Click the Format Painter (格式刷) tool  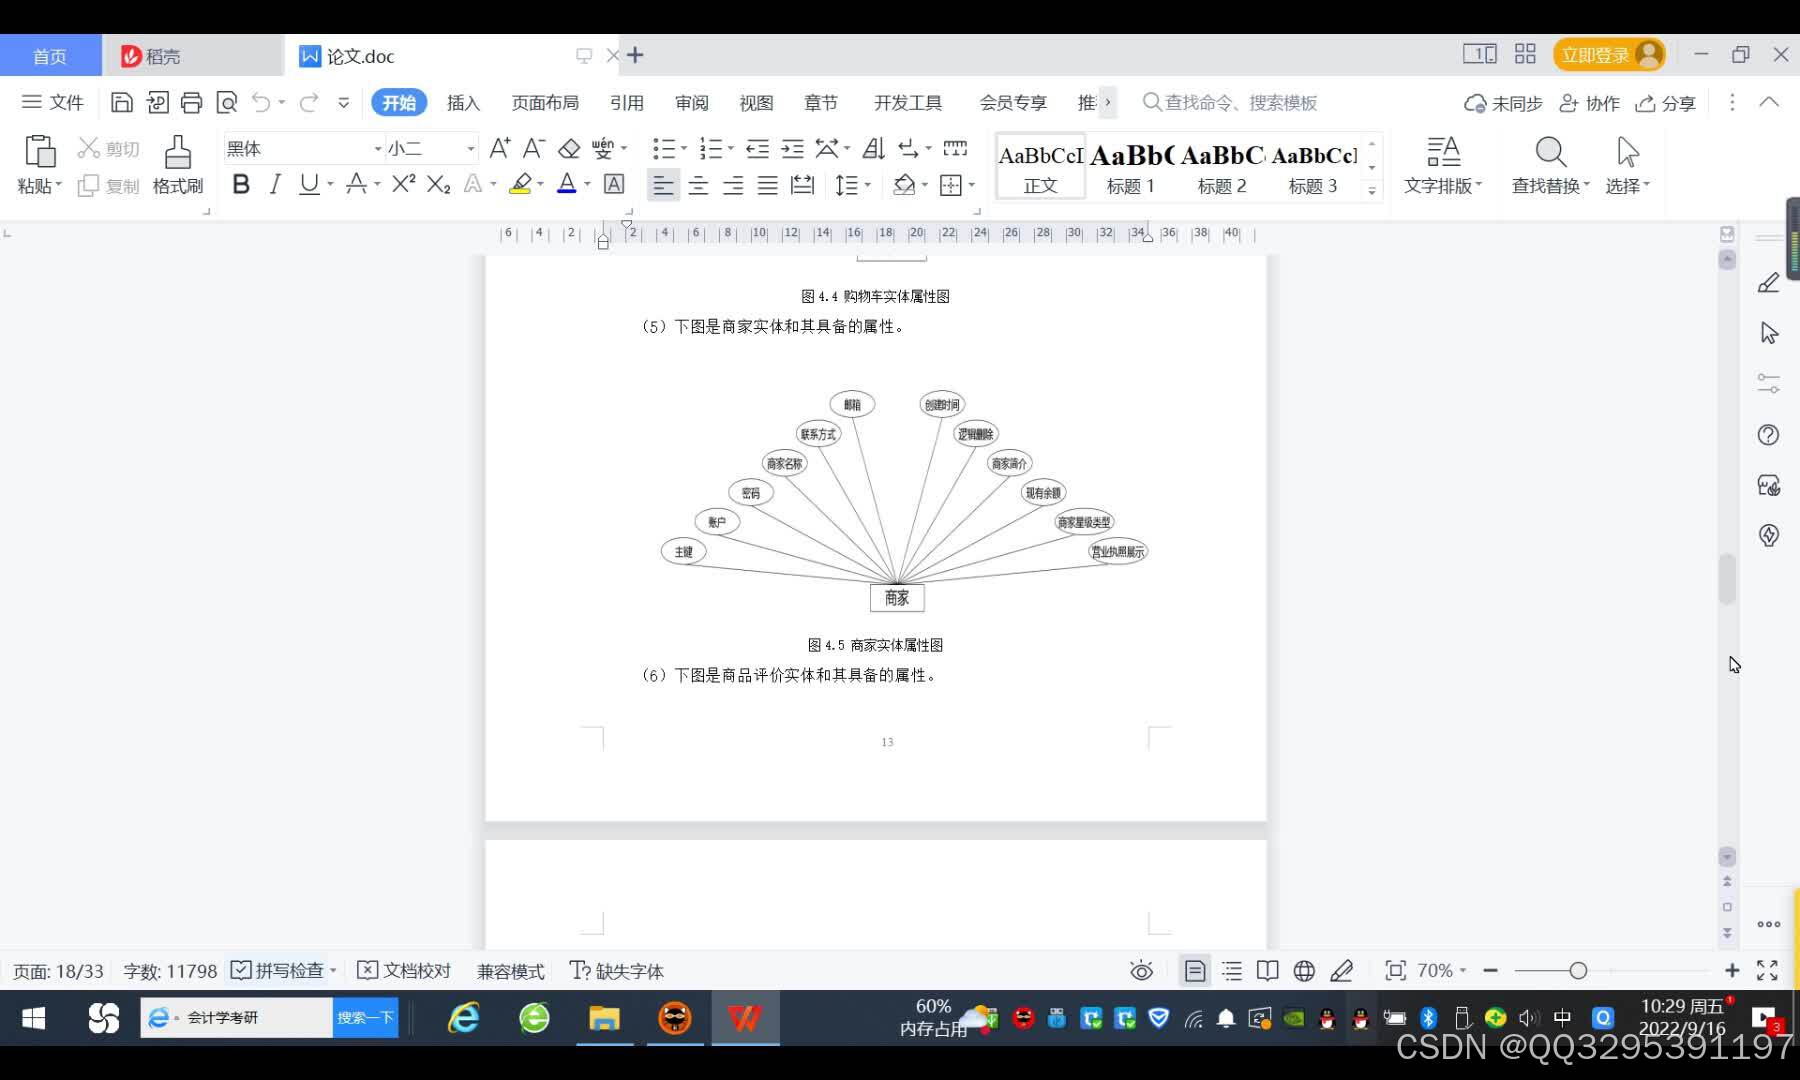pos(177,165)
